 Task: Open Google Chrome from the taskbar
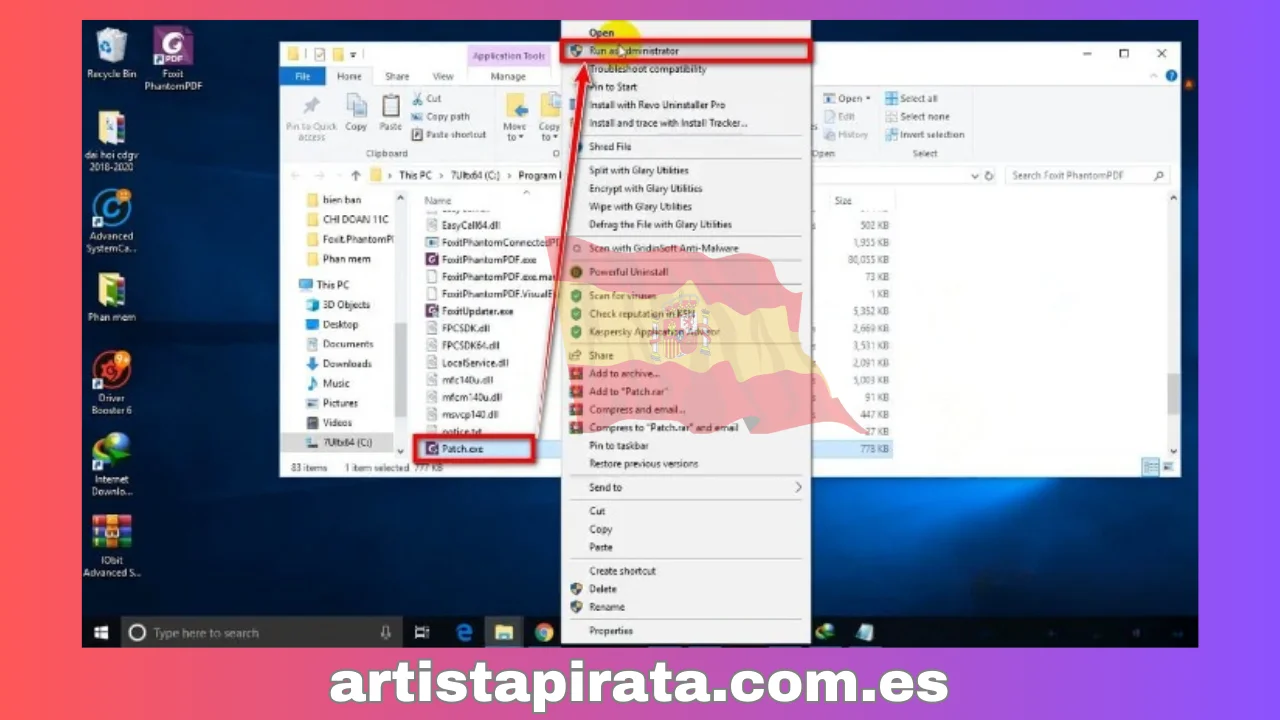(544, 632)
